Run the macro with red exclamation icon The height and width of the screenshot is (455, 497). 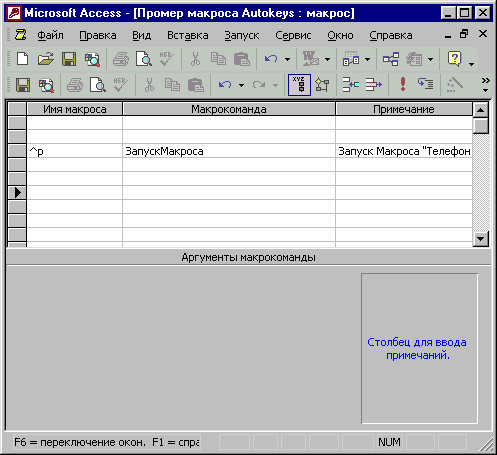pyautogui.click(x=403, y=84)
